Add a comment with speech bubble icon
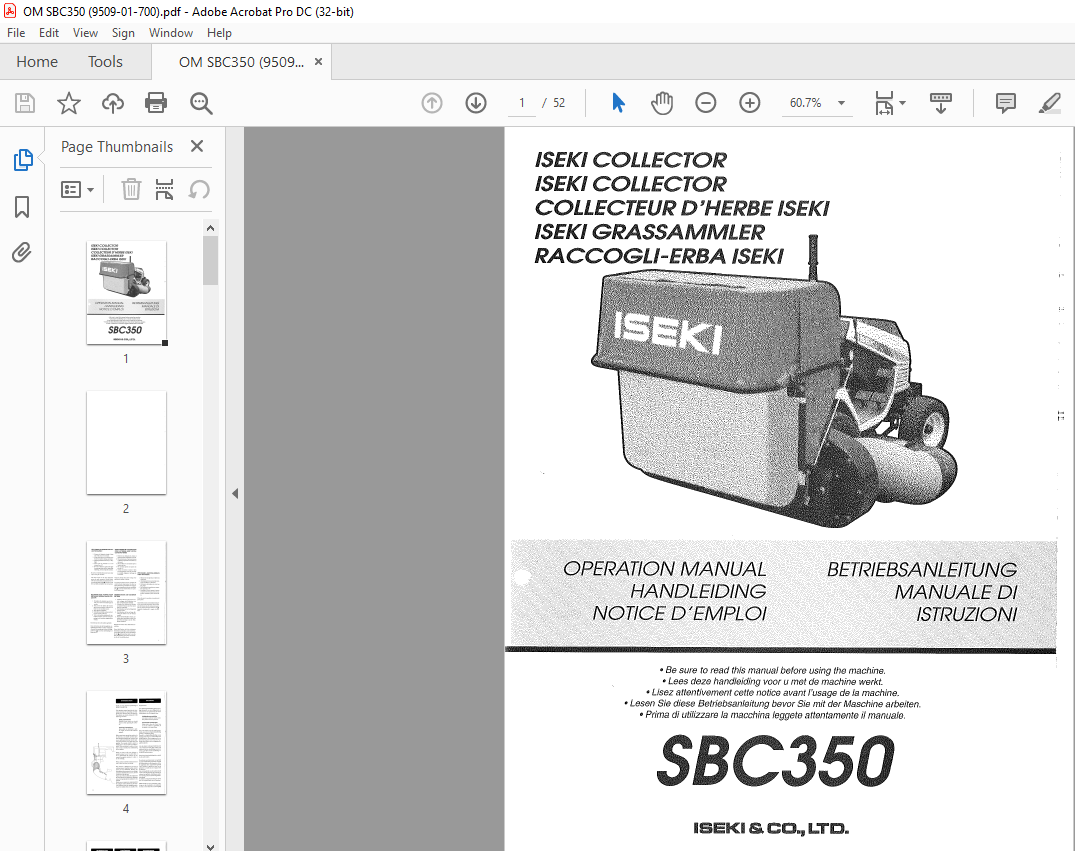The width and height of the screenshot is (1075, 851). [x=1005, y=103]
